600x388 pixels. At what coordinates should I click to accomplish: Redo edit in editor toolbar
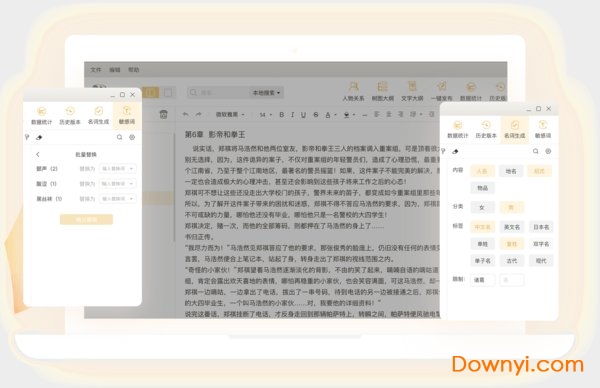tap(199, 114)
